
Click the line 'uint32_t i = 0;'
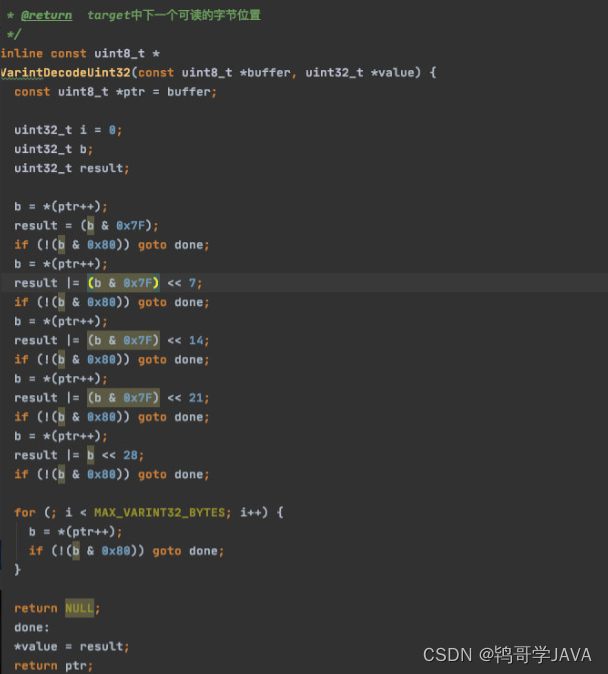68,130
